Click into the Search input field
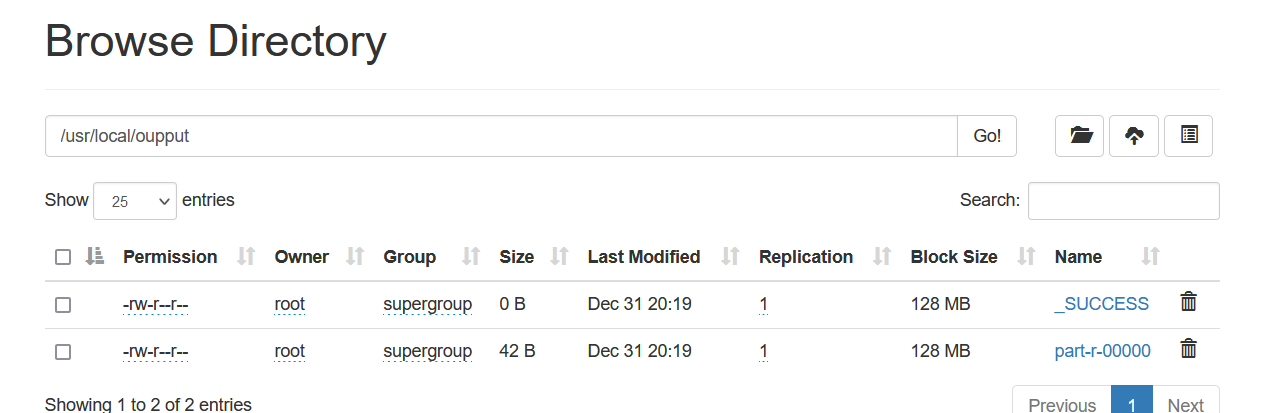Screen dimensions: 1275x413 (1123, 201)
